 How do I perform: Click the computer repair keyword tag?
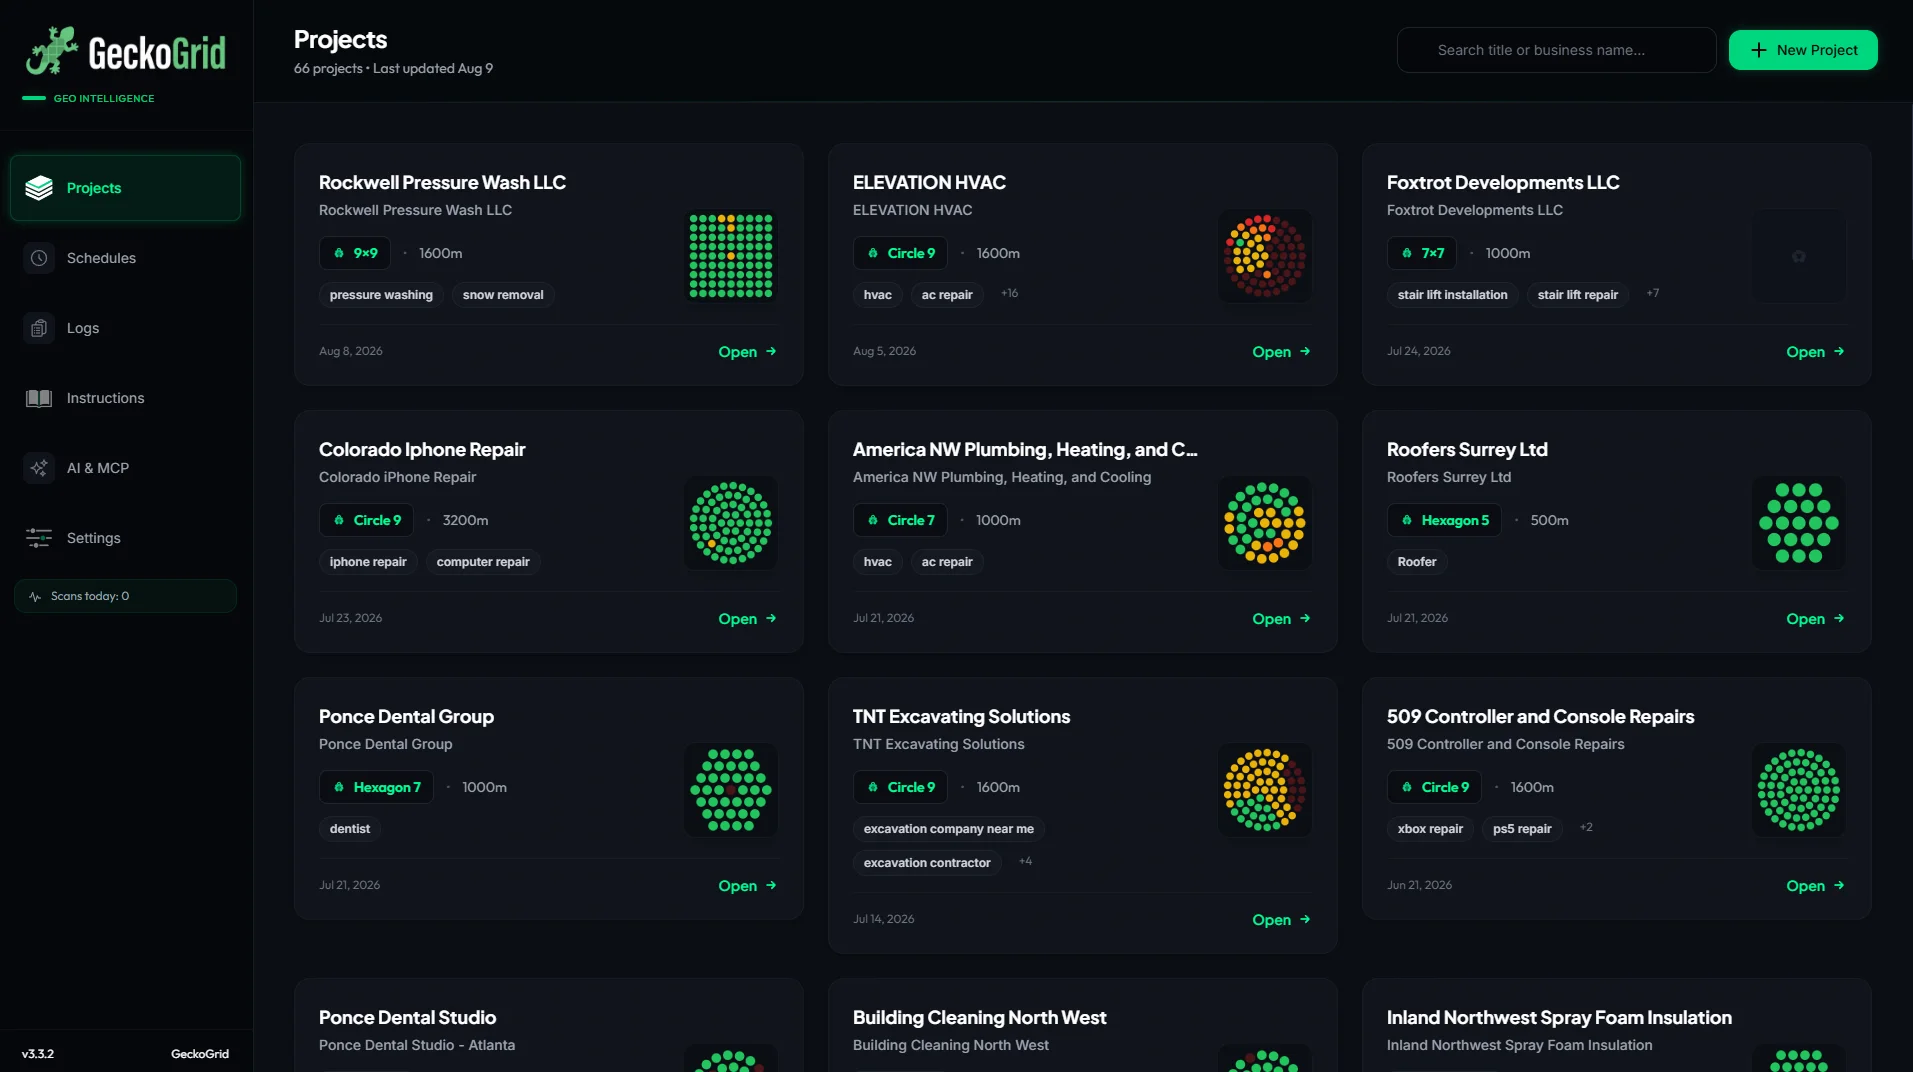[x=483, y=562]
